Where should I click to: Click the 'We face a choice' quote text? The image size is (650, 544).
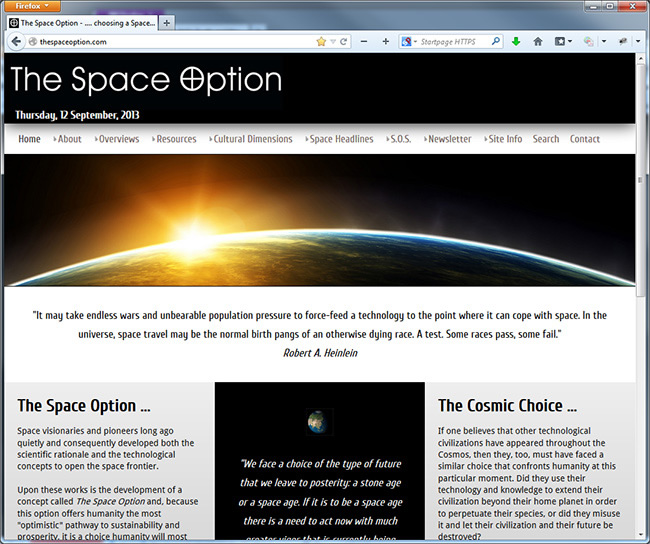320,500
